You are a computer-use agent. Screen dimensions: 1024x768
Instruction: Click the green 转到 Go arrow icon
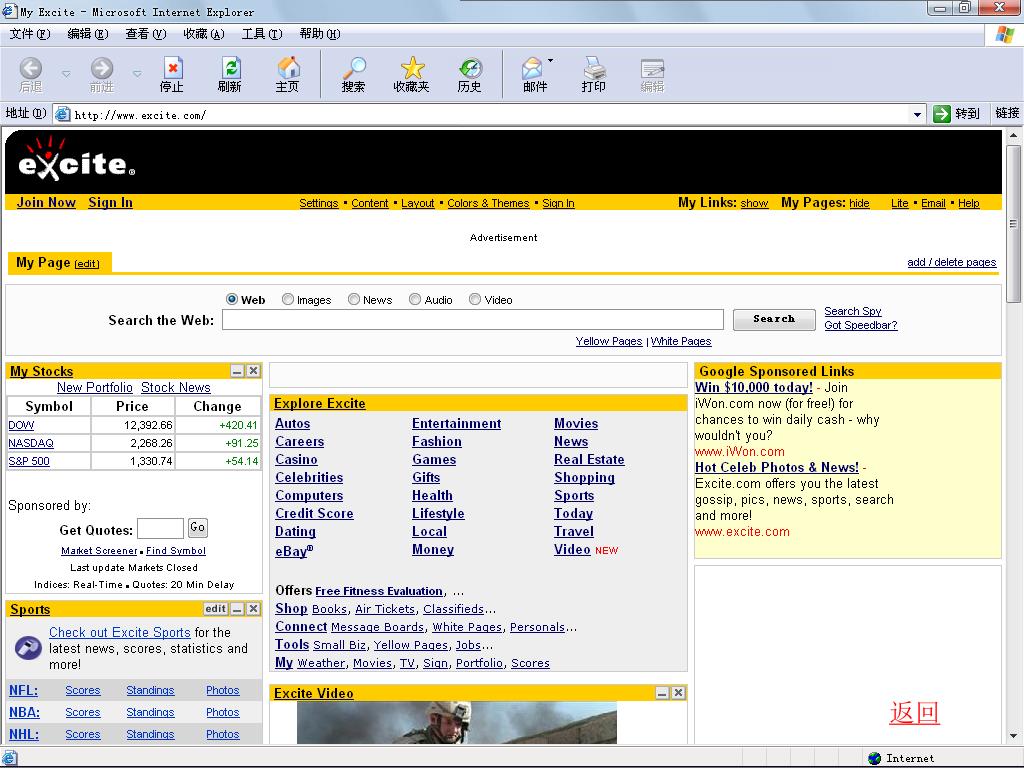point(942,114)
